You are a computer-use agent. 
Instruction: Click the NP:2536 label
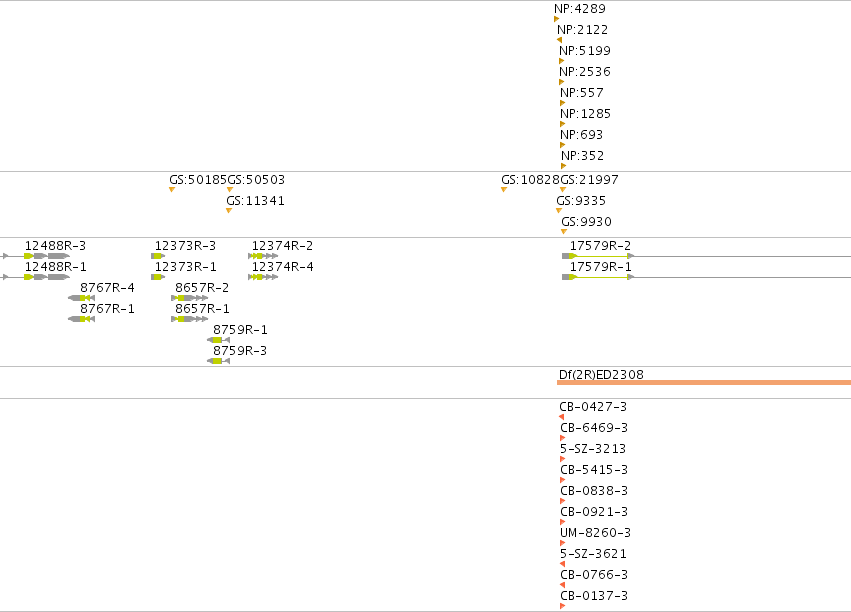(585, 72)
